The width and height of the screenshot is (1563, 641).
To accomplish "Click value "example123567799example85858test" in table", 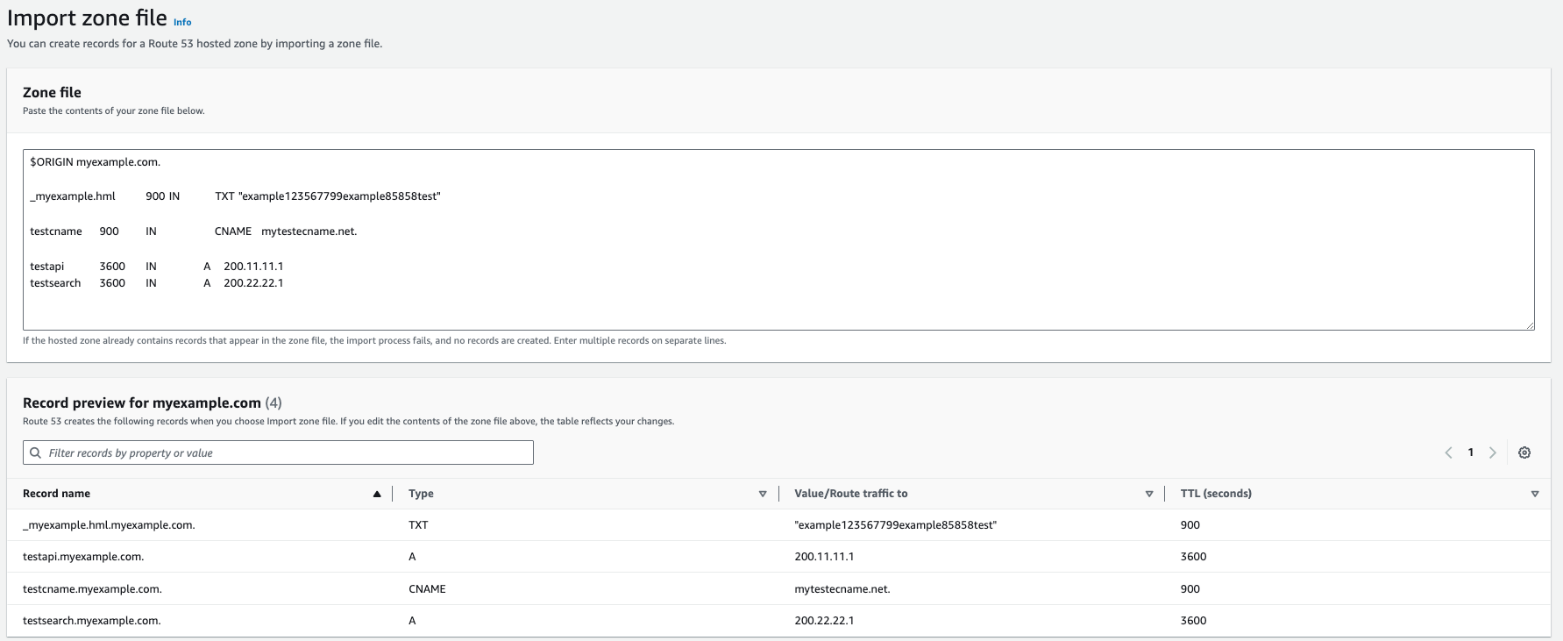I will (x=894, y=525).
